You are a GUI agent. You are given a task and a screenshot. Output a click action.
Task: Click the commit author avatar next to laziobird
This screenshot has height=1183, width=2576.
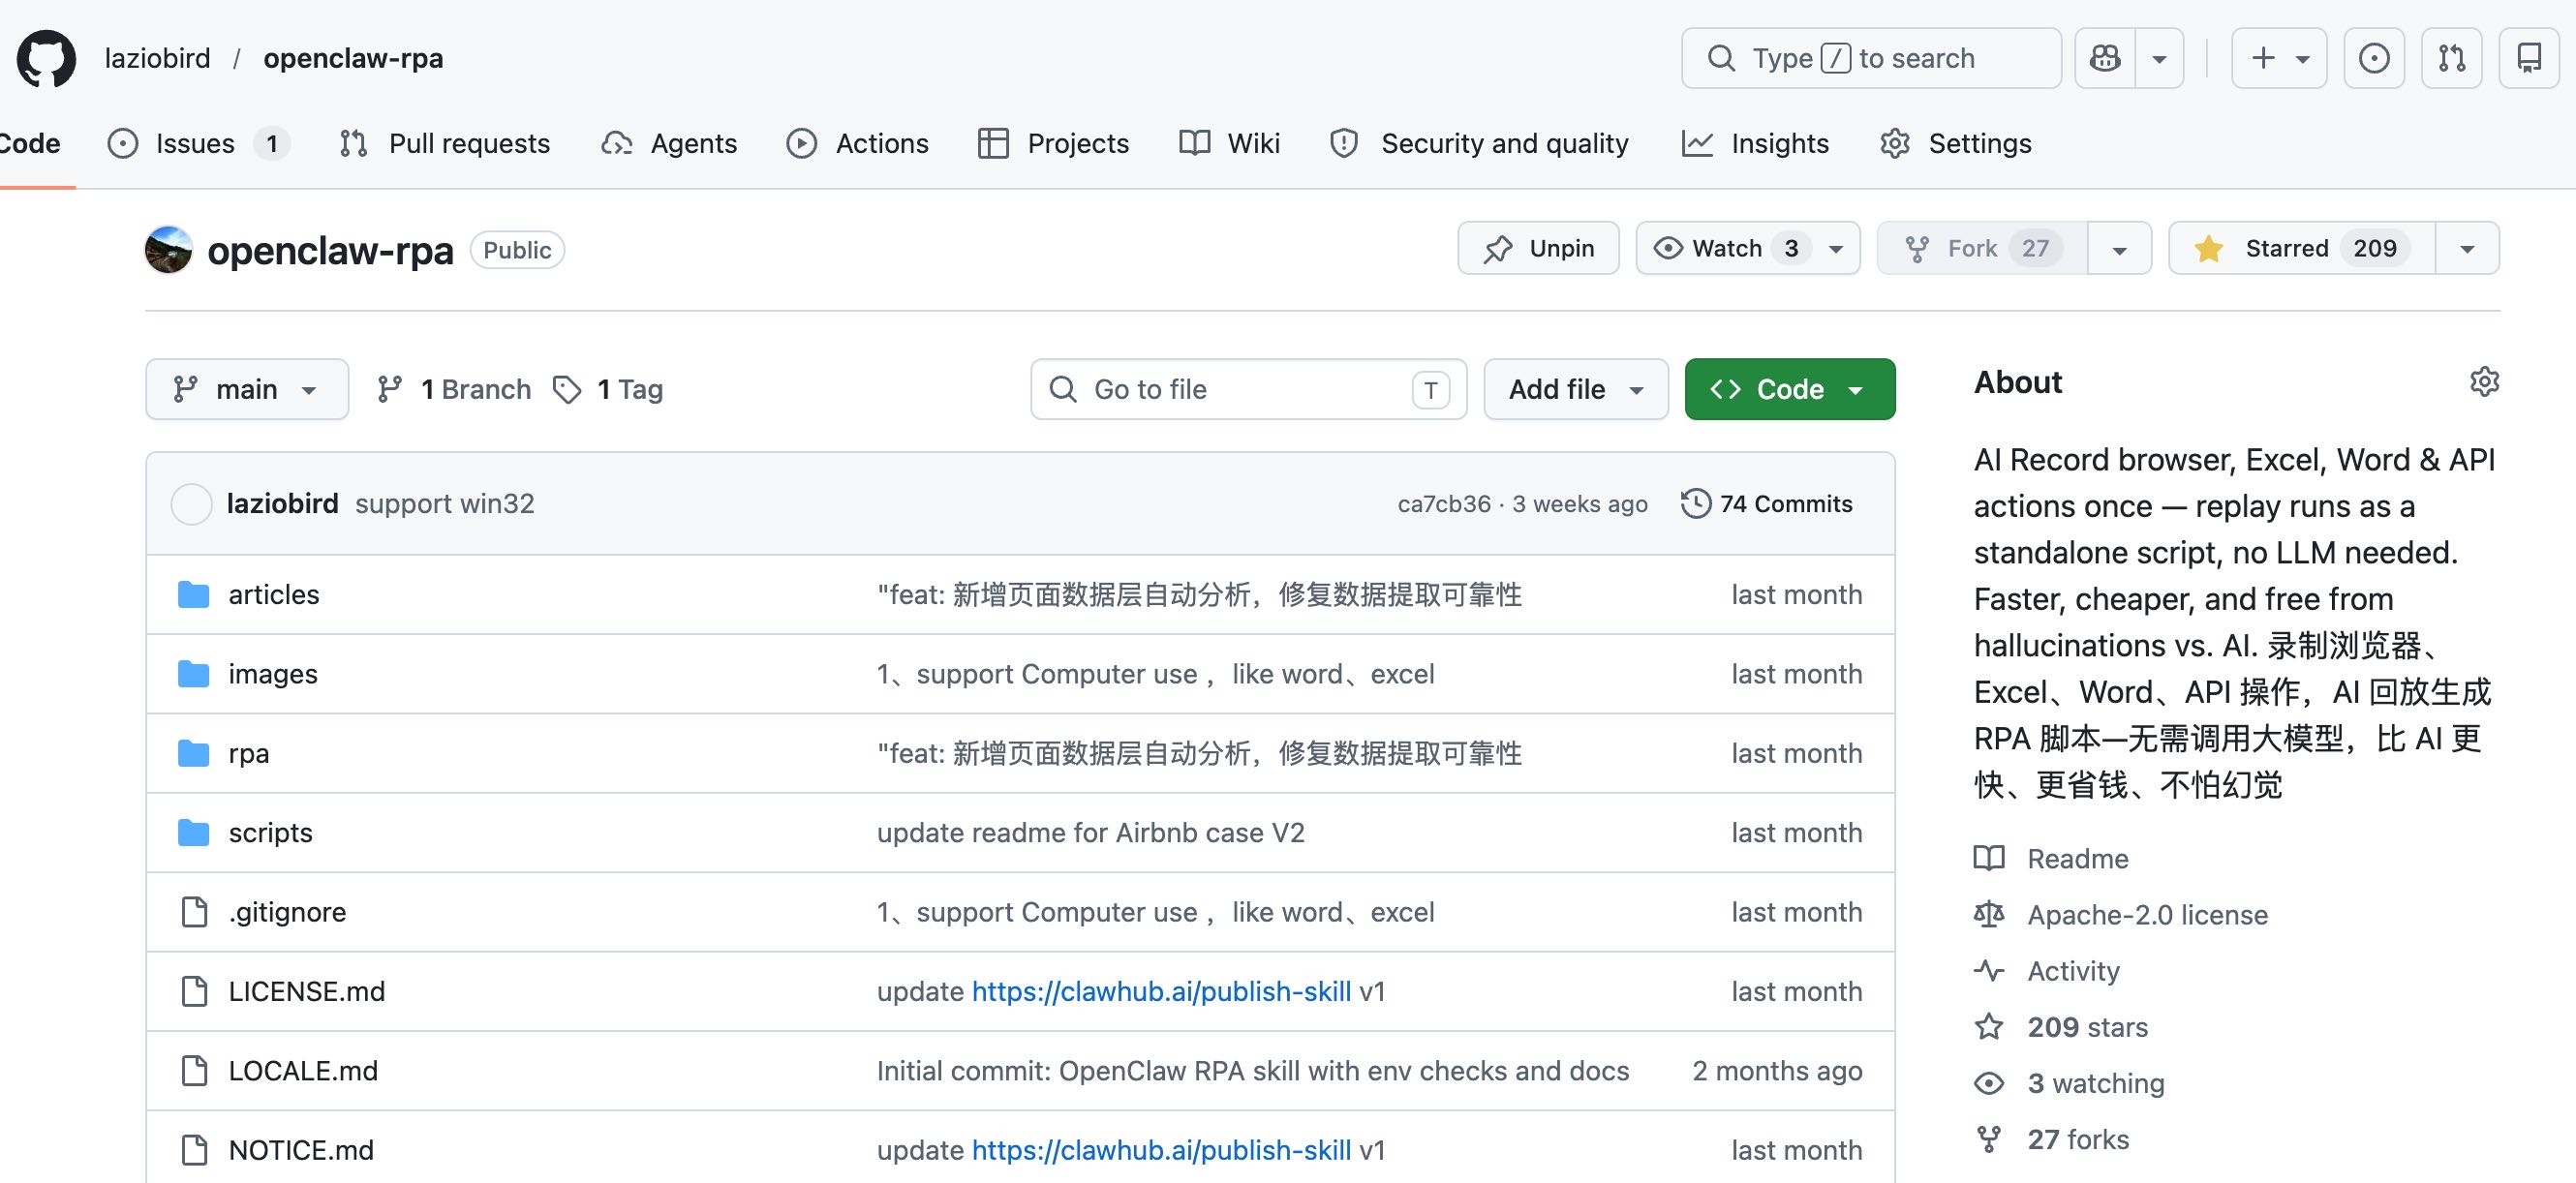(x=191, y=504)
